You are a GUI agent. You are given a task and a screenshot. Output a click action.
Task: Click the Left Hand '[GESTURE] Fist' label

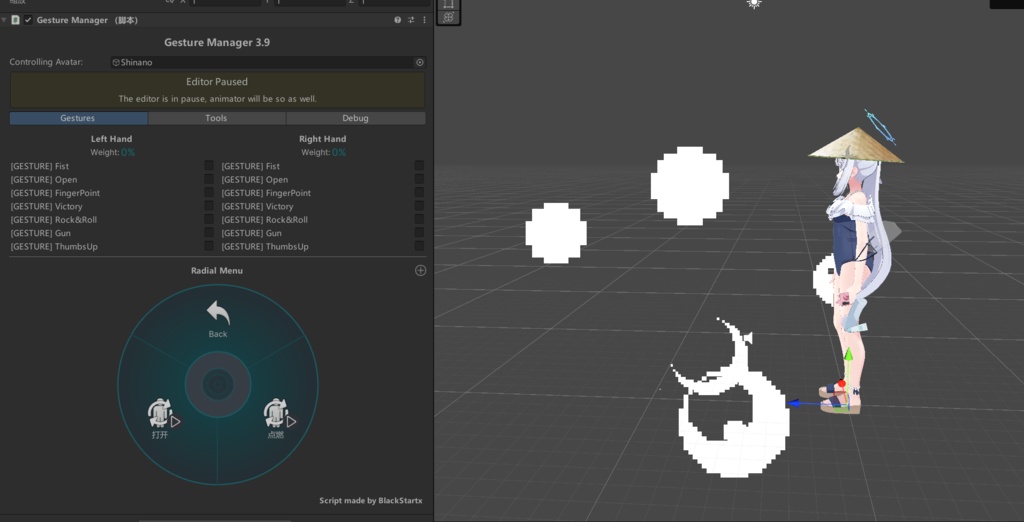tap(40, 166)
